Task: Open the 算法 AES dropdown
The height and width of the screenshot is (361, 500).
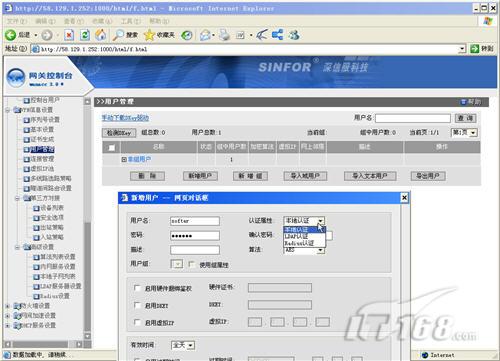Action: pyautogui.click(x=304, y=250)
